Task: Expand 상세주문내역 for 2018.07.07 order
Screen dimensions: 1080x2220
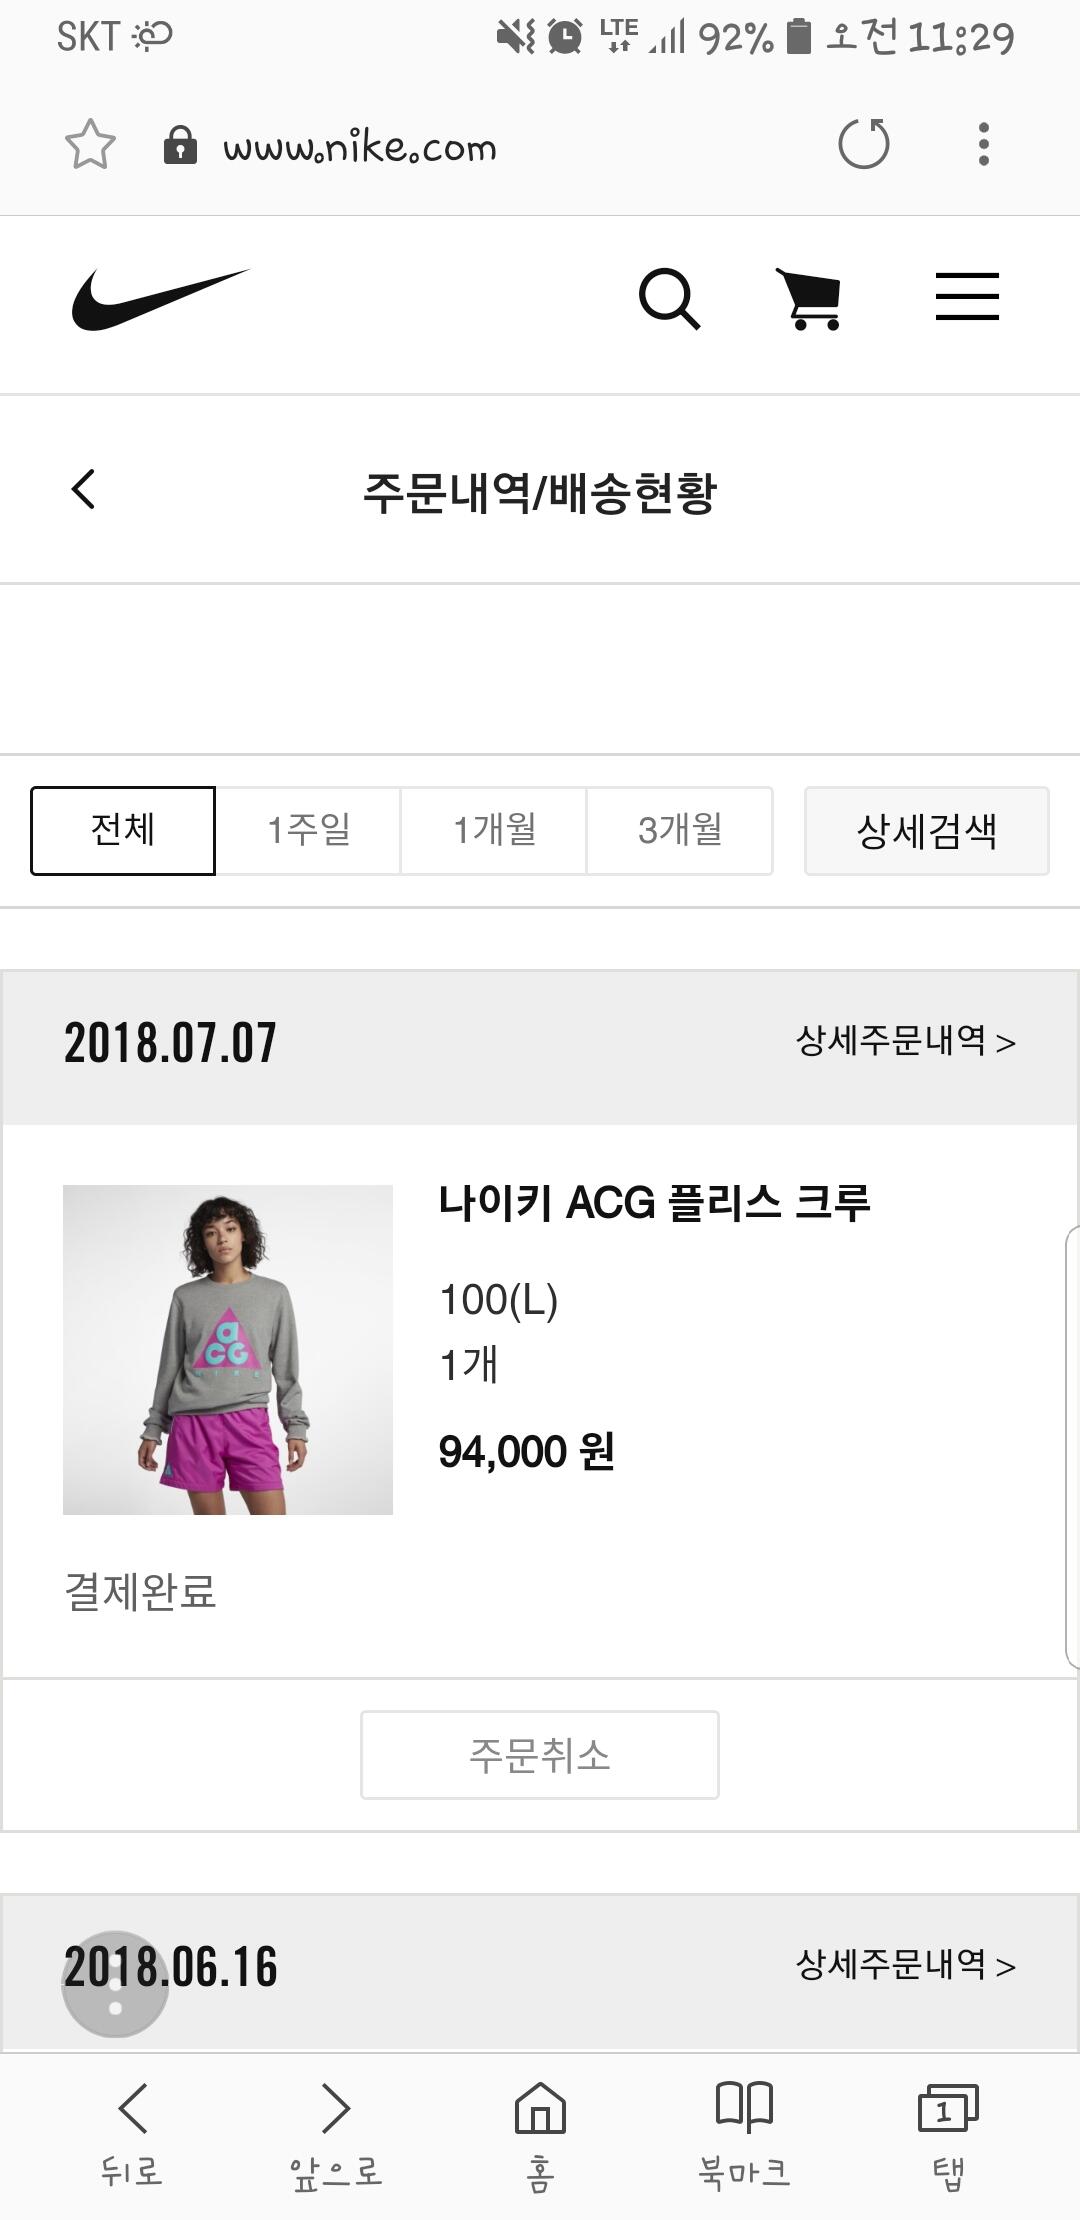Action: [x=906, y=1042]
